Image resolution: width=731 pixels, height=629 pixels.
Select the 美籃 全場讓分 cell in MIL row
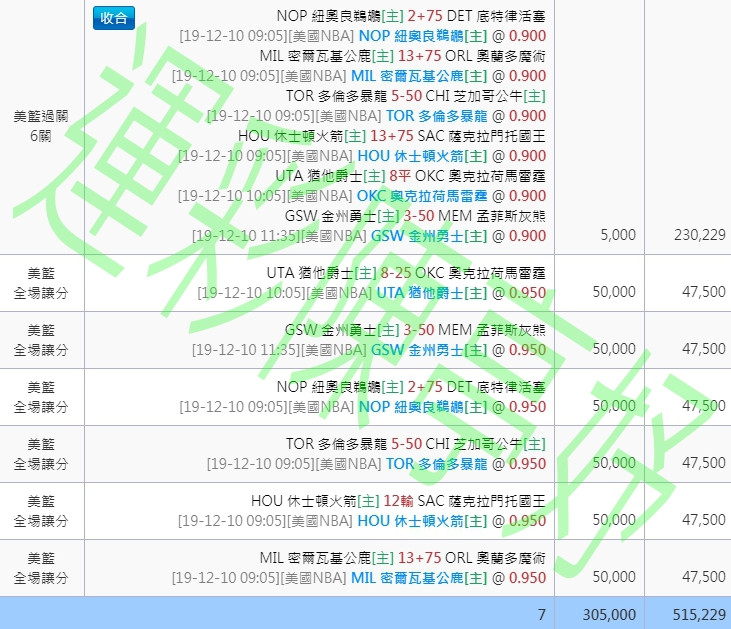[41, 568]
